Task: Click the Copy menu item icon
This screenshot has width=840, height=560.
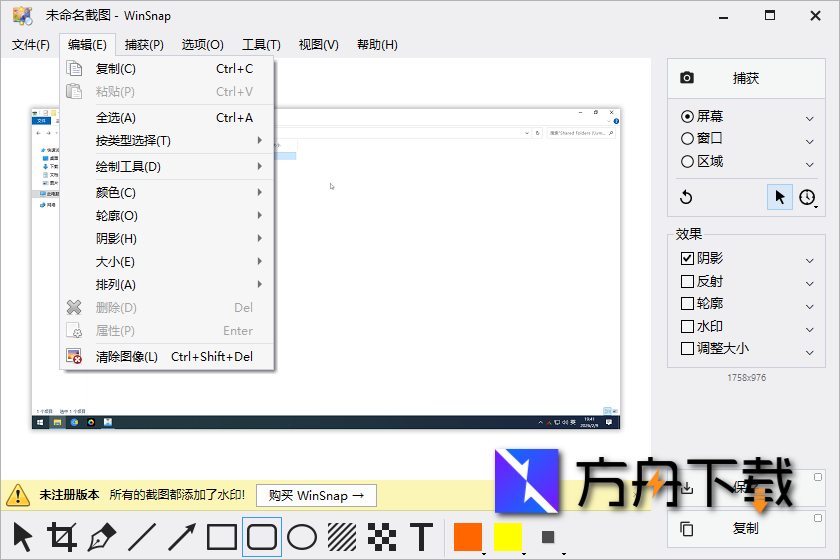Action: click(x=74, y=69)
